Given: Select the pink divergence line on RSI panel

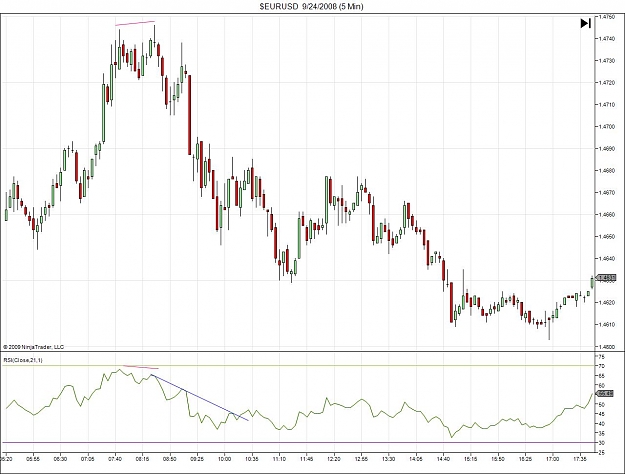Looking at the screenshot, I should pyautogui.click(x=141, y=367).
